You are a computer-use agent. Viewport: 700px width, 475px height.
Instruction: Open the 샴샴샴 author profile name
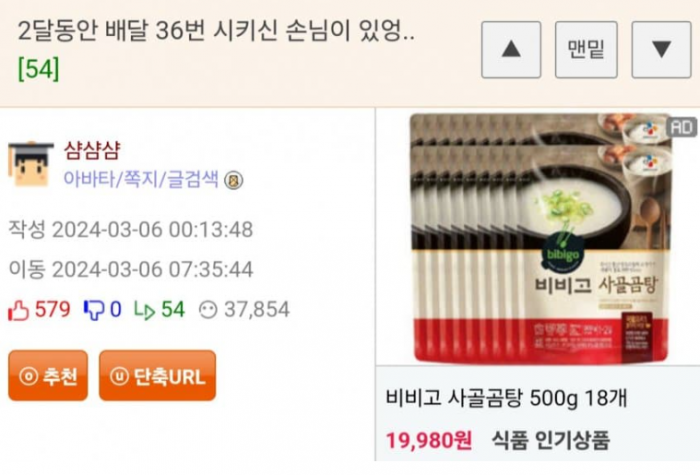[x=92, y=150]
